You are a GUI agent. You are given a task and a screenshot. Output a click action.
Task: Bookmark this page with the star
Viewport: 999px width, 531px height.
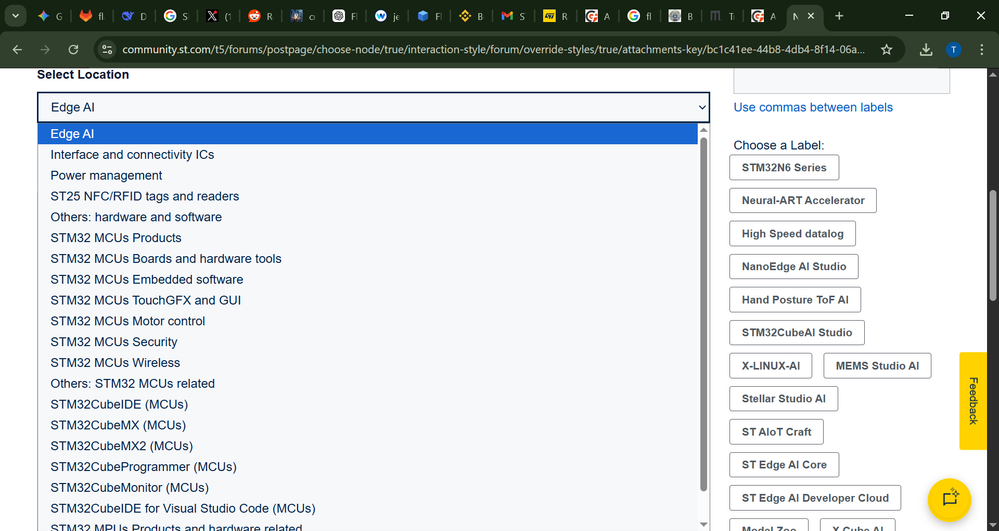click(x=886, y=50)
